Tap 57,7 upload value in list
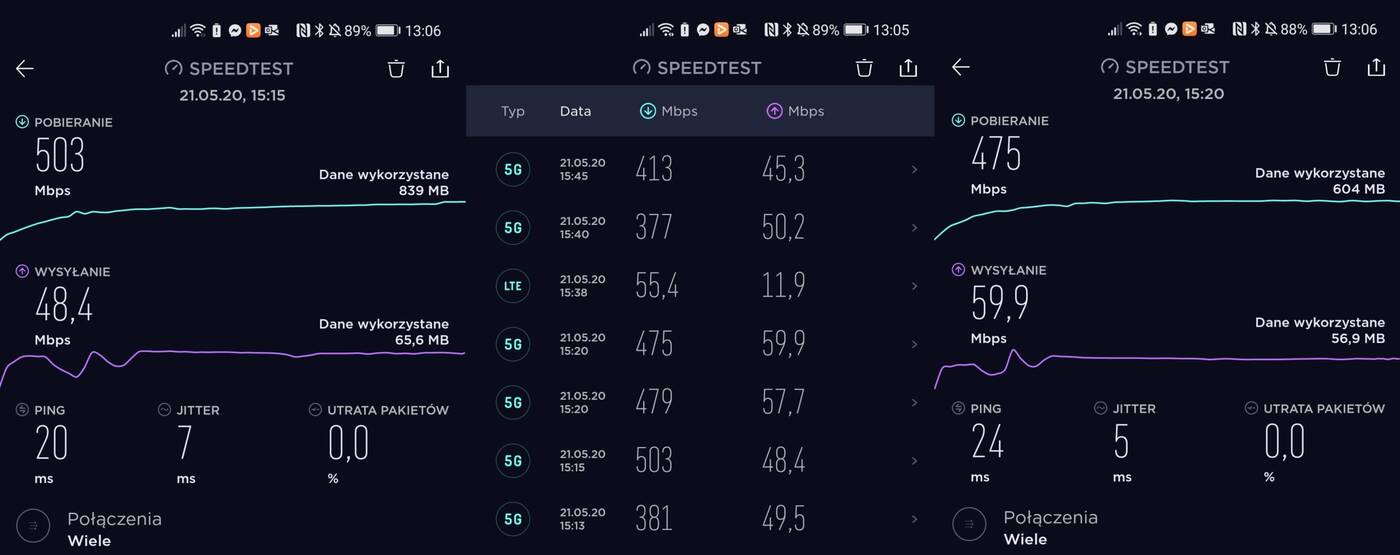 tap(783, 402)
